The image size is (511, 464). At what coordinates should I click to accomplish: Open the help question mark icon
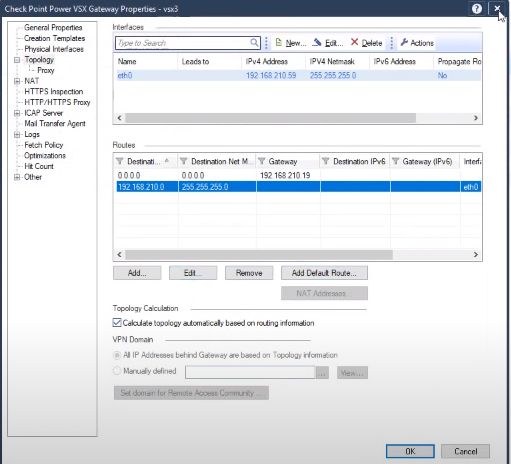click(x=477, y=8)
